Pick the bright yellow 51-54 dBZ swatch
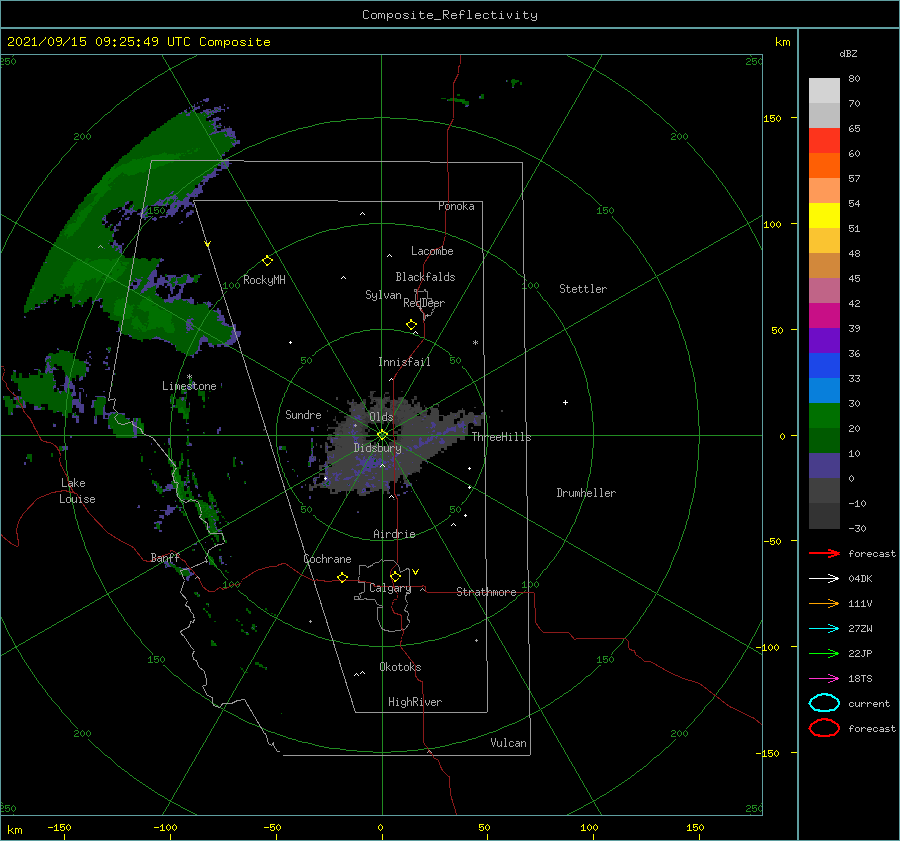The image size is (900, 841). tap(824, 216)
